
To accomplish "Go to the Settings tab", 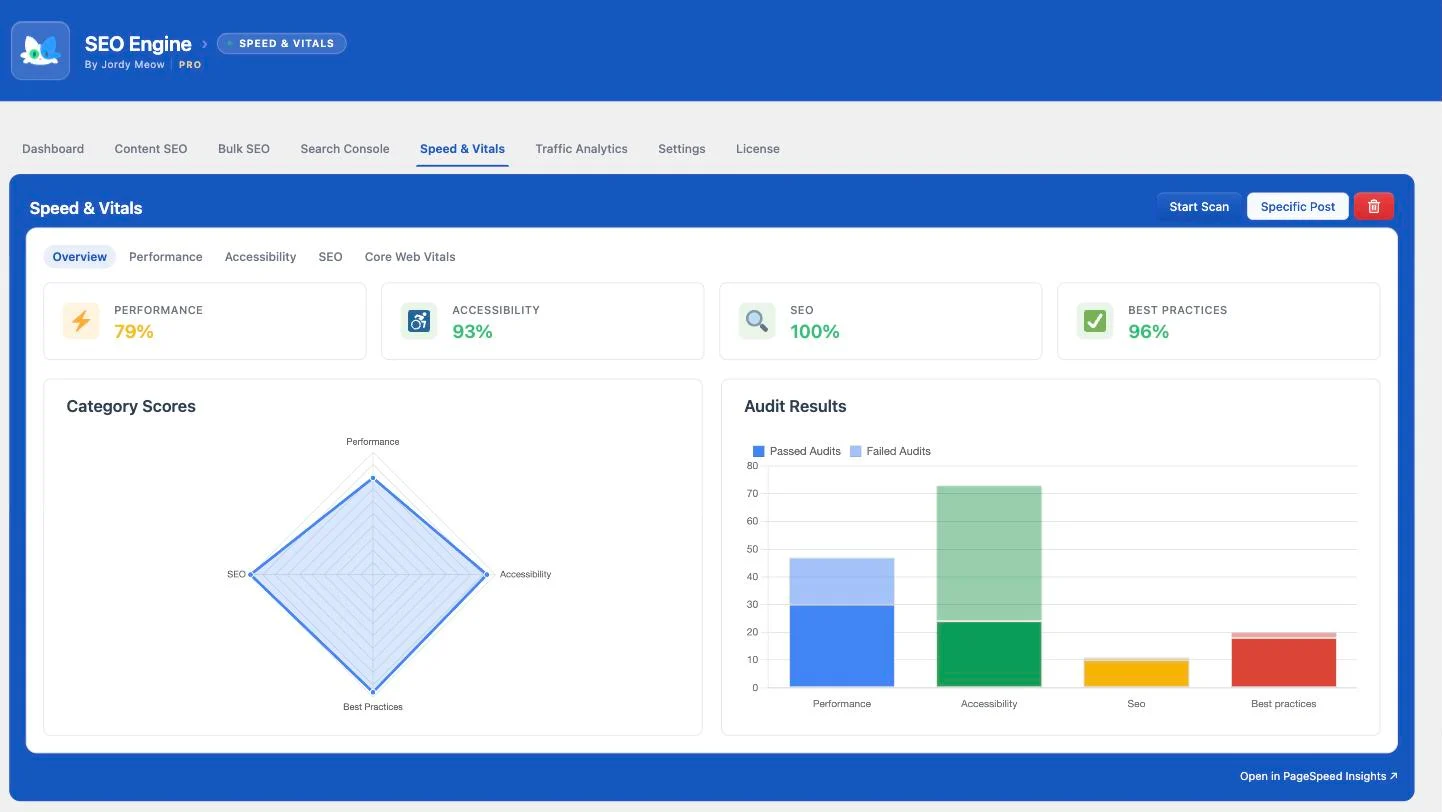I will click(682, 149).
